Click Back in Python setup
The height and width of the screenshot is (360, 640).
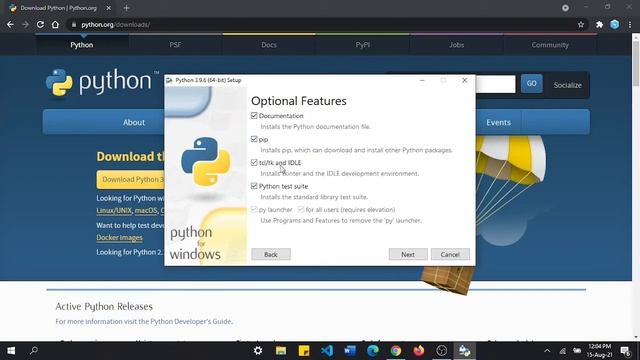pyautogui.click(x=271, y=254)
